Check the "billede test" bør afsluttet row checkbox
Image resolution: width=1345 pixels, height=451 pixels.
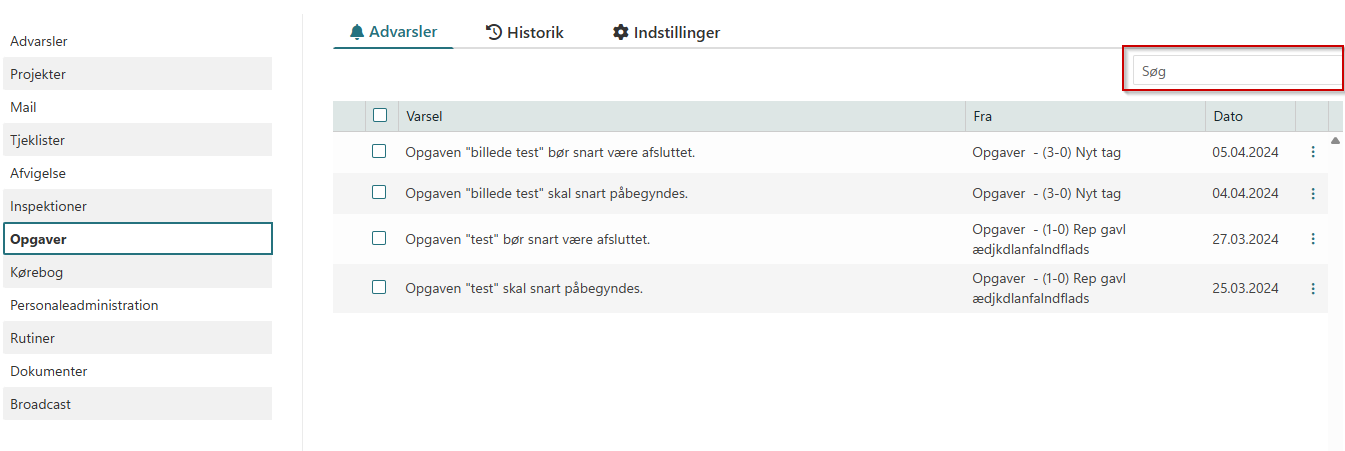(x=379, y=151)
